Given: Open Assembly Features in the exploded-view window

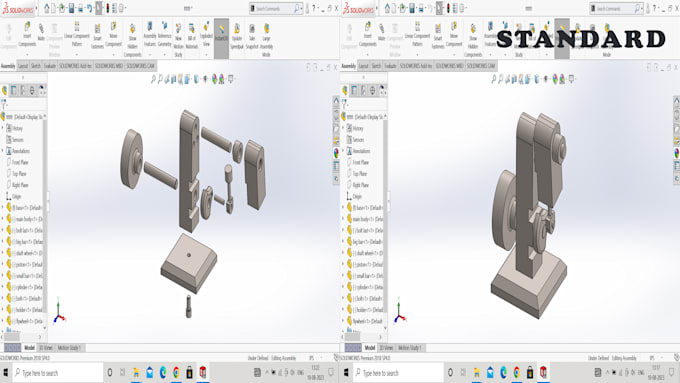Looking at the screenshot, I should pos(150,34).
